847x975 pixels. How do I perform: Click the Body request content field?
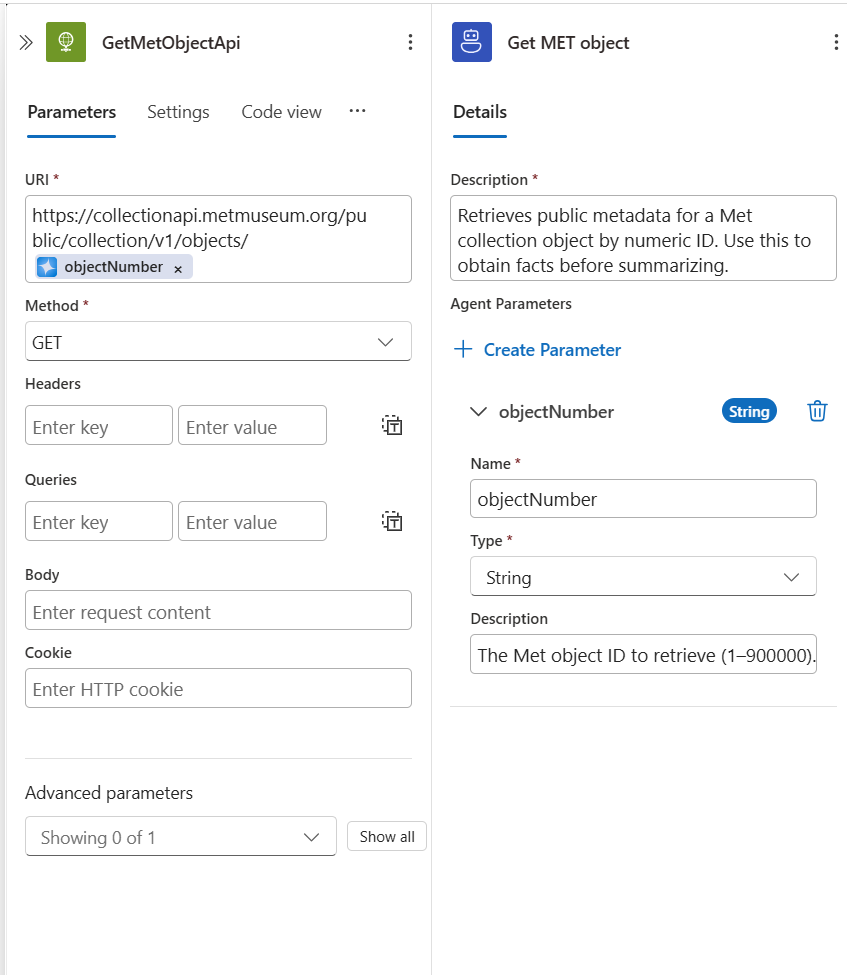[218, 610]
